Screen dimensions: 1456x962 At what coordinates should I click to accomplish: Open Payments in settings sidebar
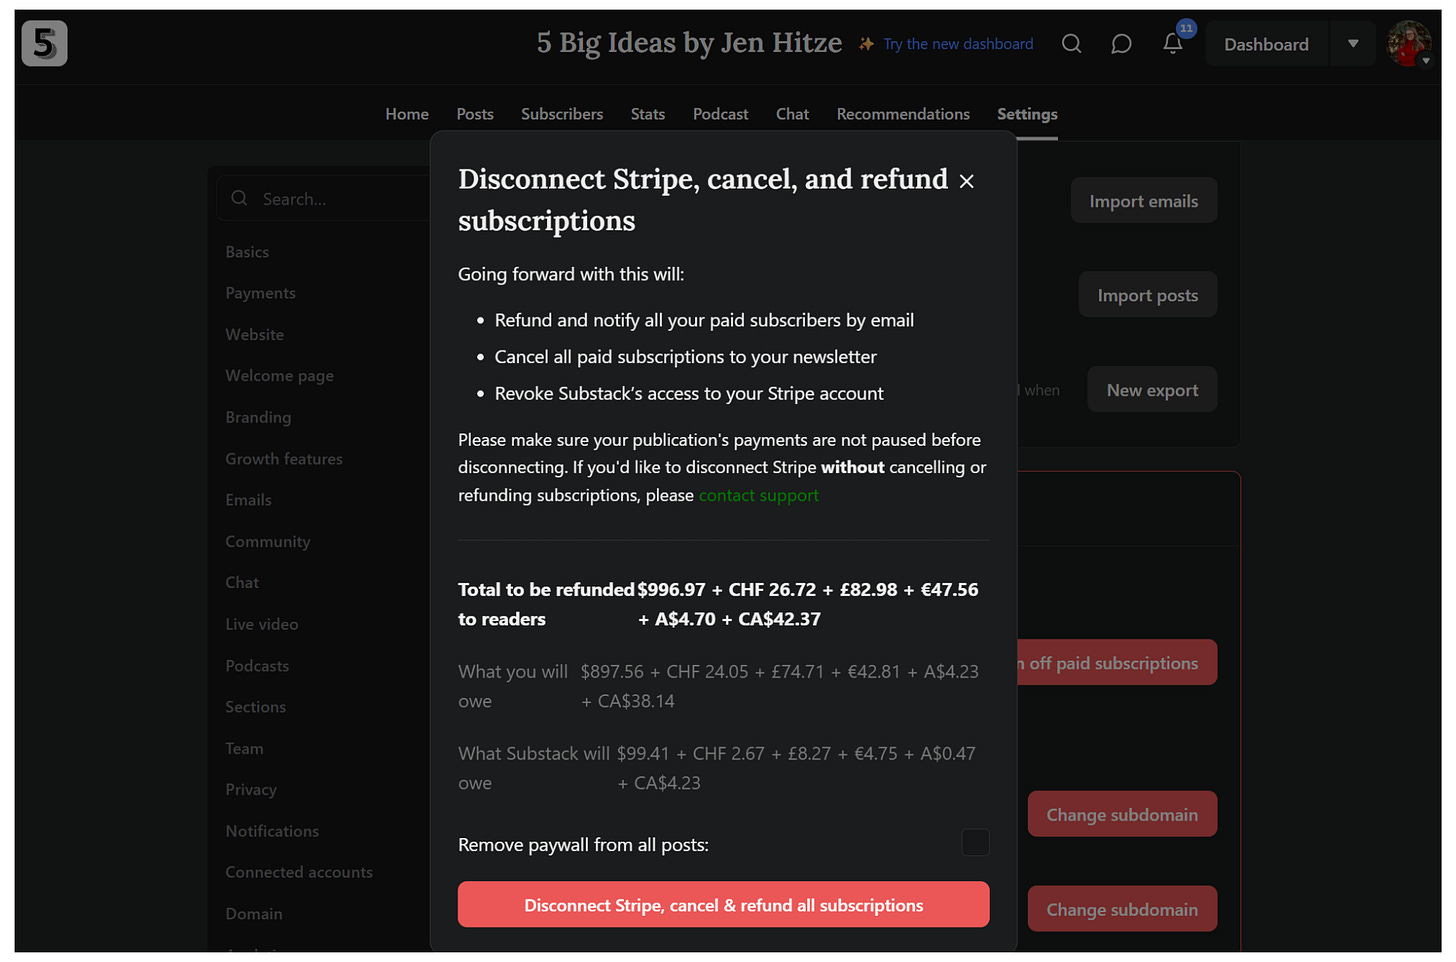[260, 293]
